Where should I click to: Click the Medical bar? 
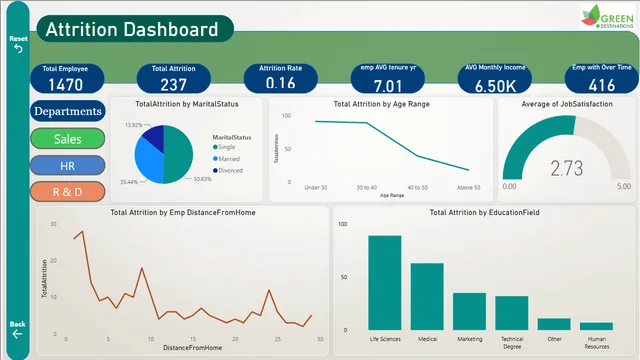coord(427,296)
